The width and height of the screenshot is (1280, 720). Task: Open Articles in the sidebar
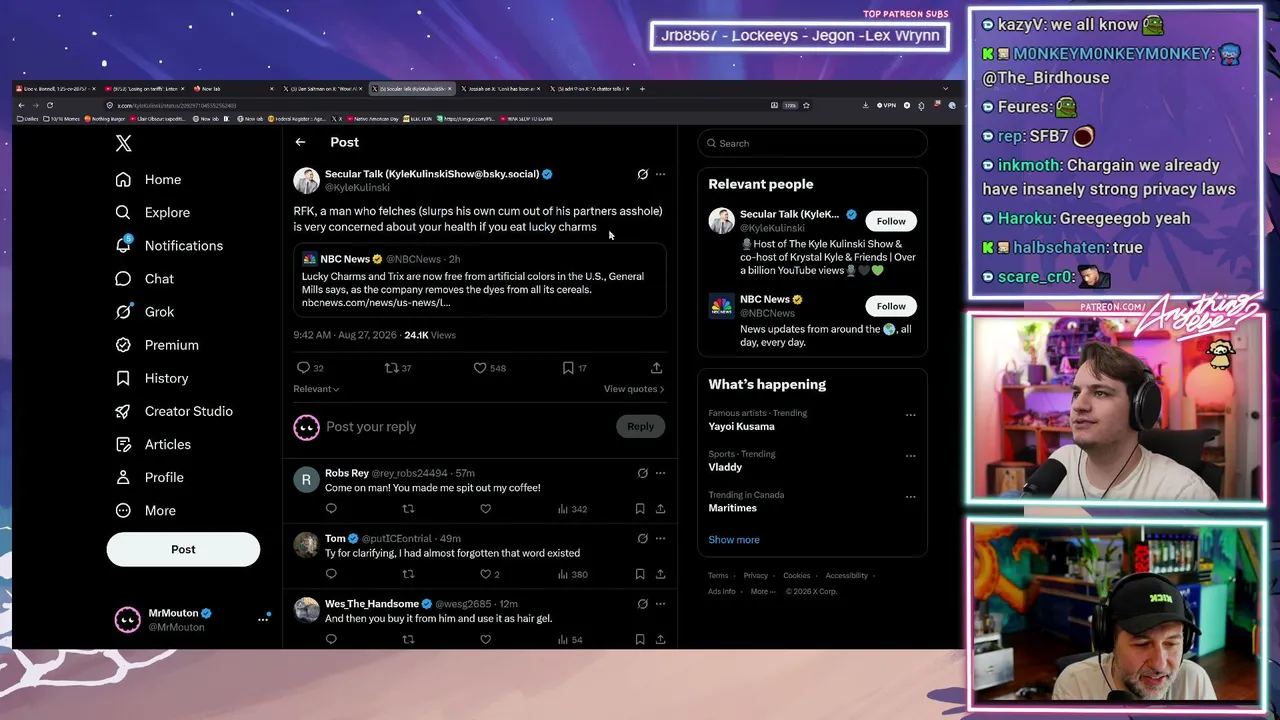click(x=153, y=444)
